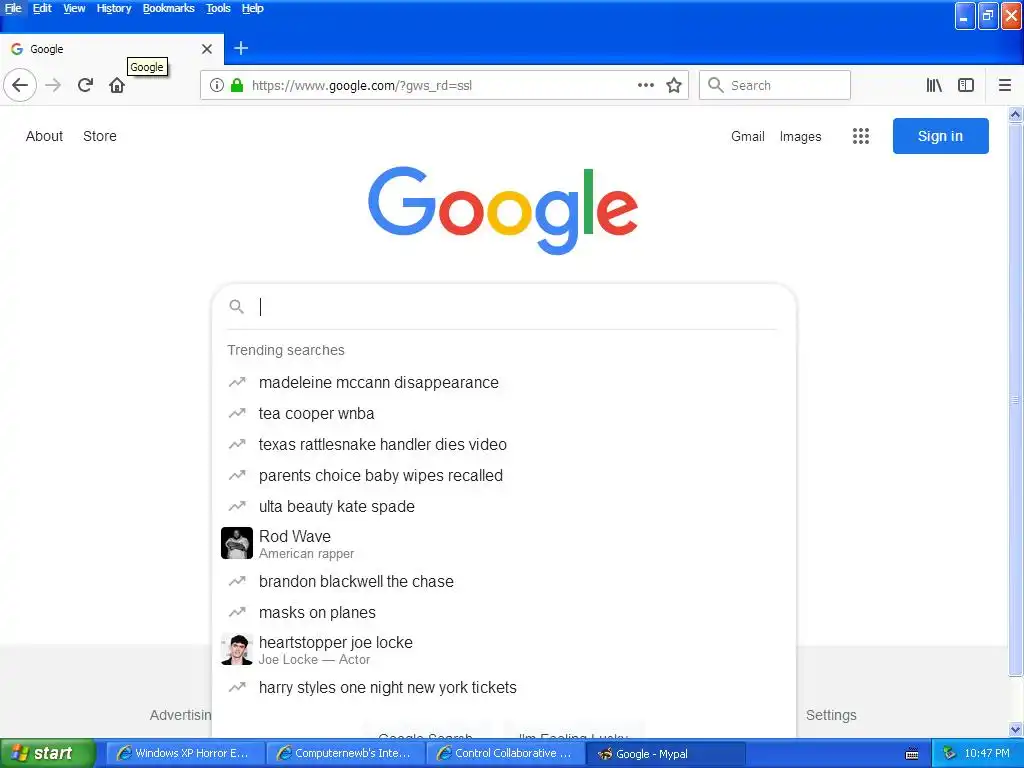The image size is (1024, 768).
Task: Switch to Computernewb's Inte... taskbar window
Action: tap(344, 753)
